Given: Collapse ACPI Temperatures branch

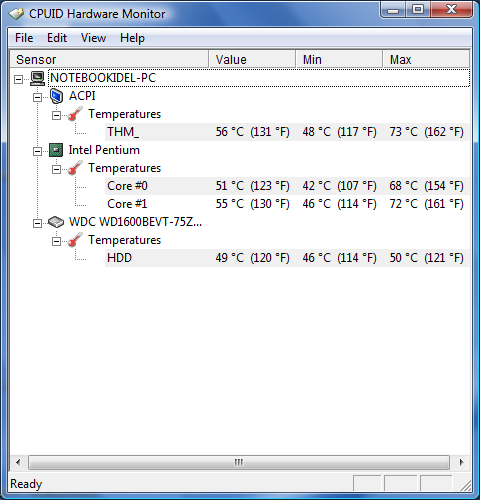Looking at the screenshot, I should click(57, 115).
